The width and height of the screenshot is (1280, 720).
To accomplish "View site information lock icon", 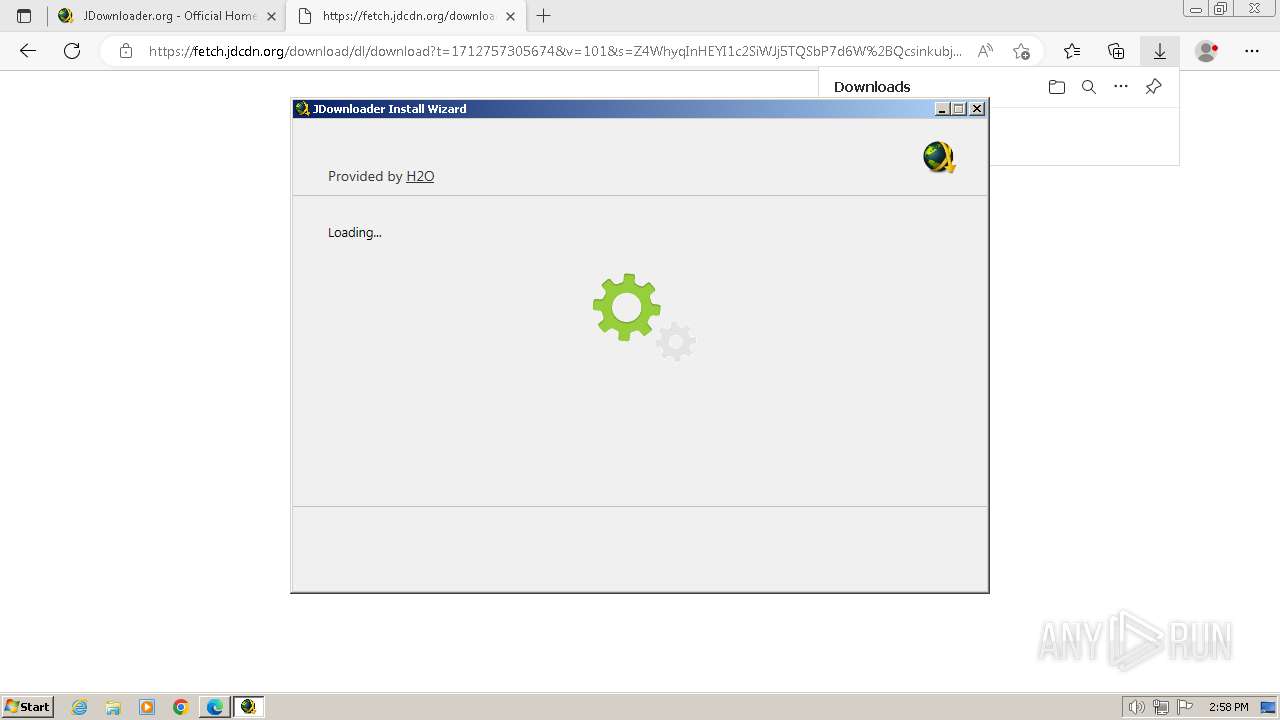I will click(126, 51).
